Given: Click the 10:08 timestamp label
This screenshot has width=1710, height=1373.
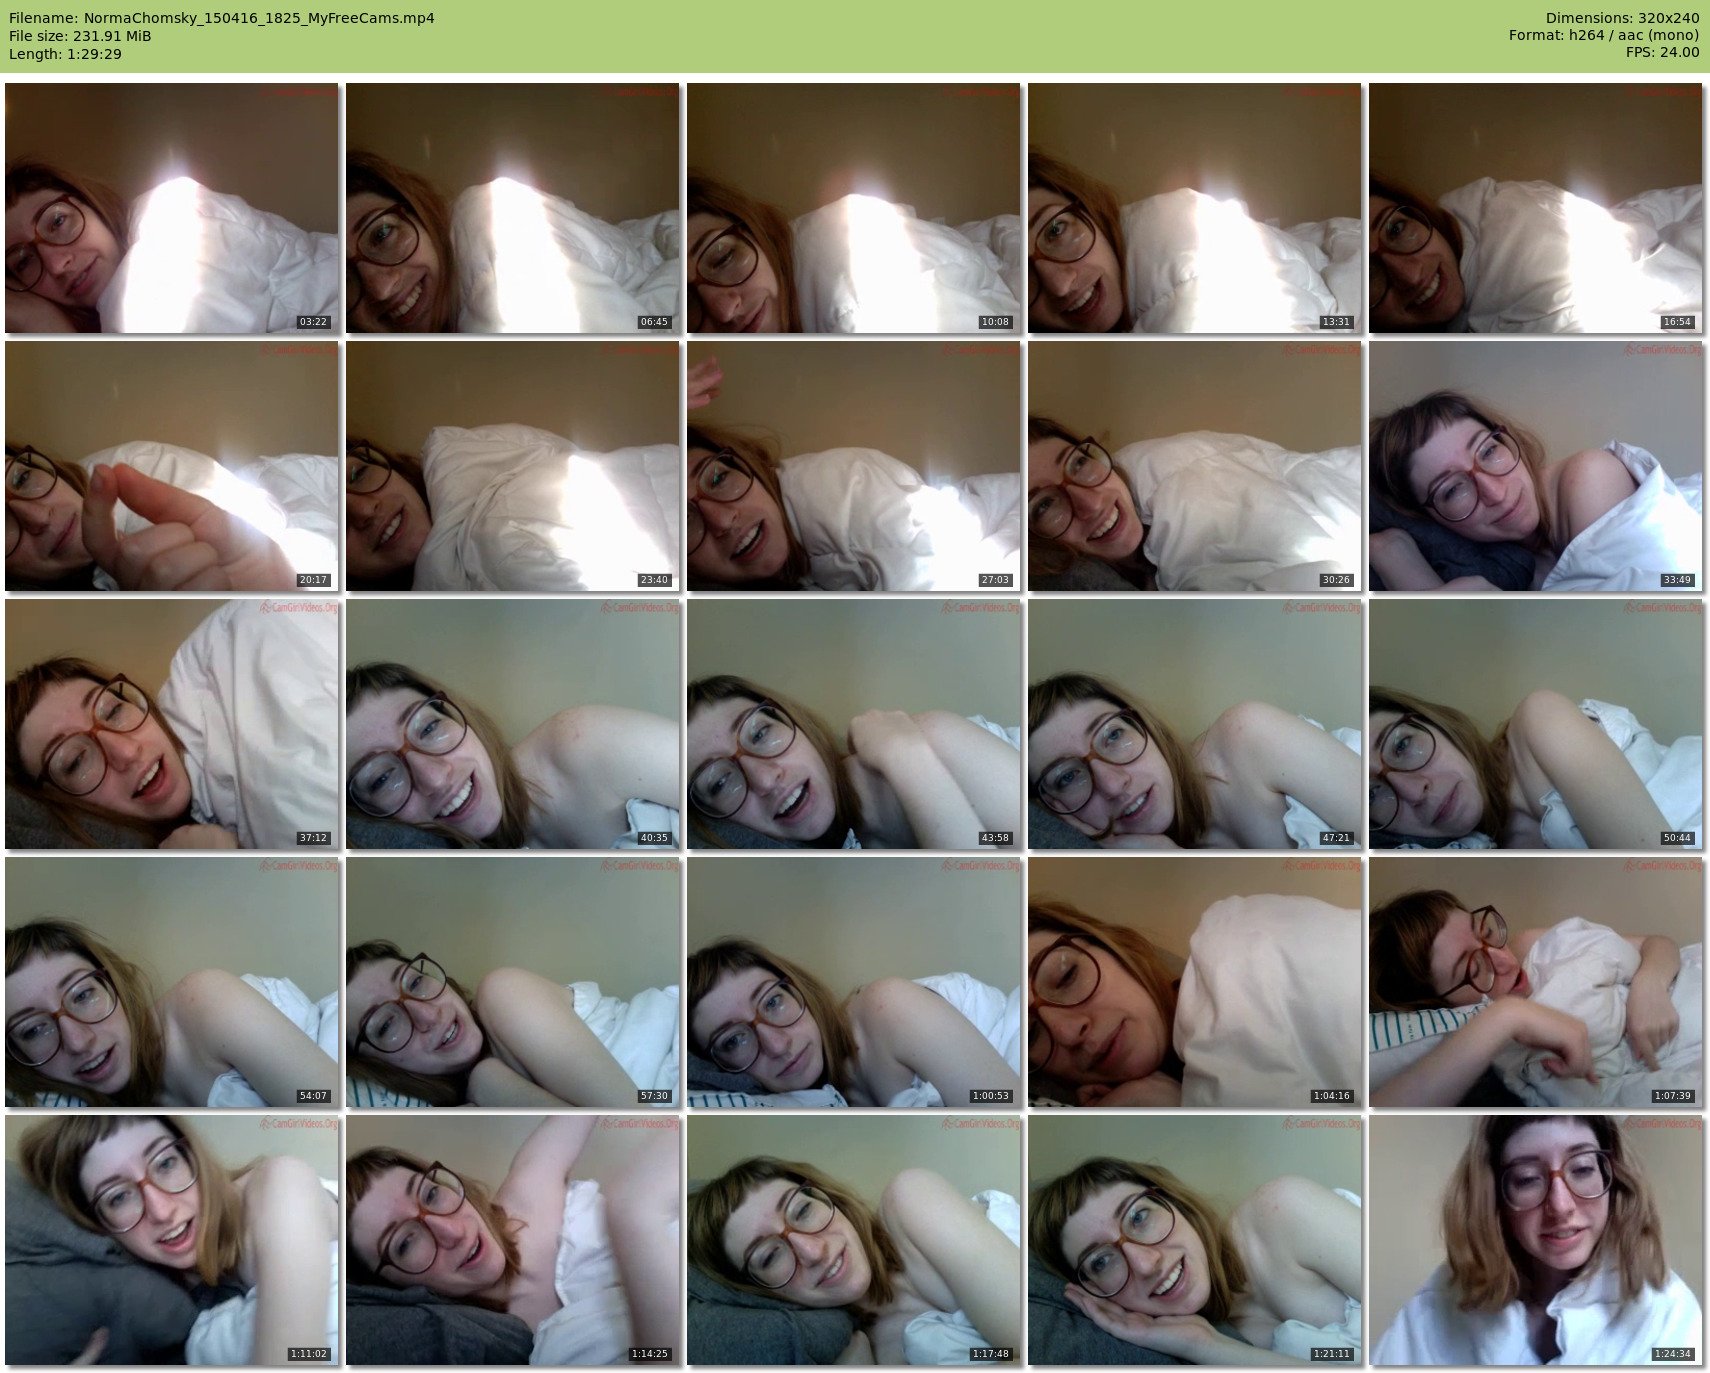Looking at the screenshot, I should click(995, 322).
